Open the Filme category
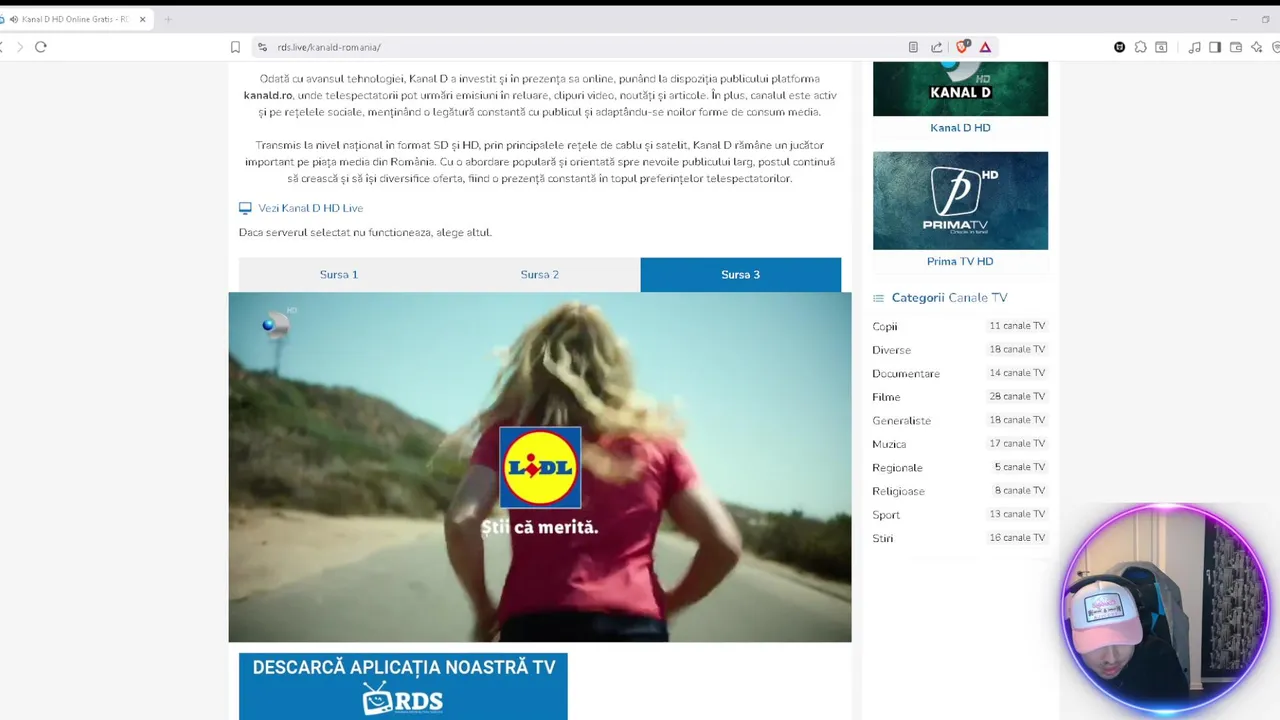The height and width of the screenshot is (720, 1280). pos(886,397)
